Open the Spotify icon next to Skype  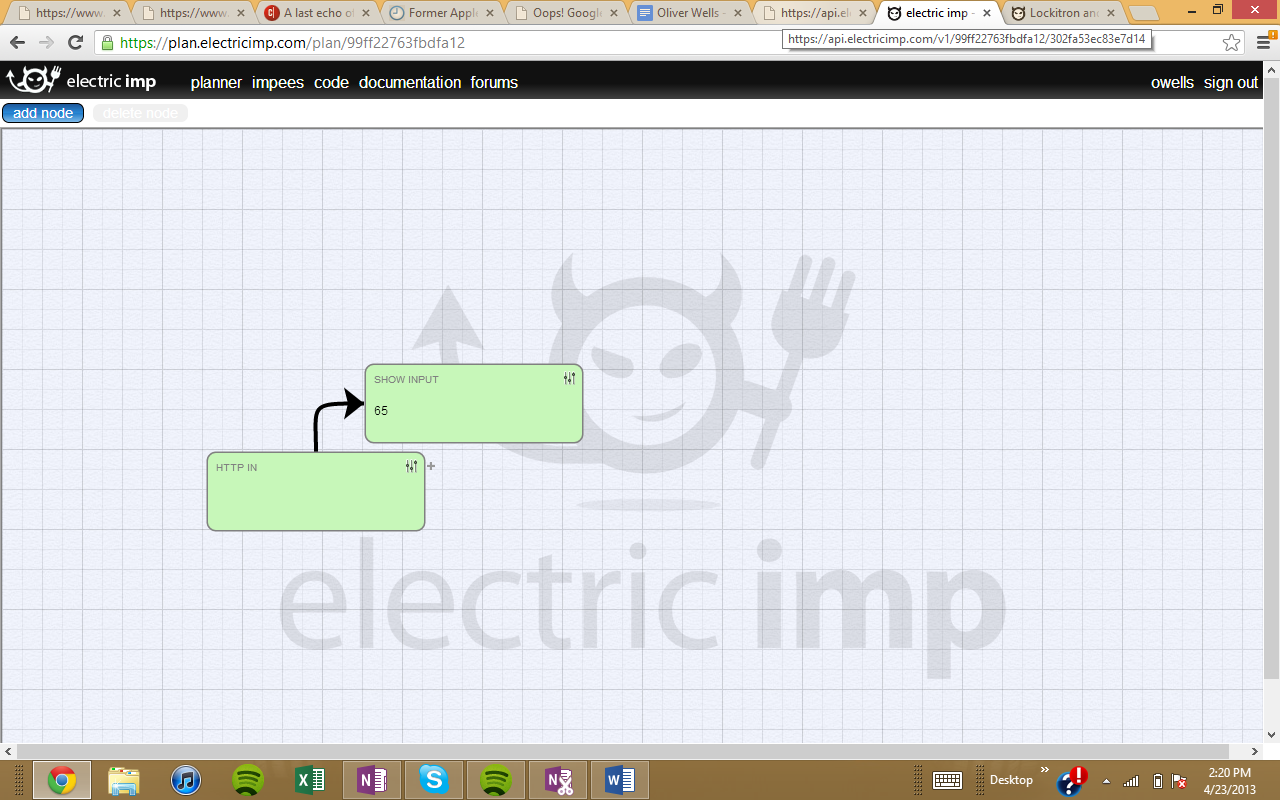click(496, 780)
